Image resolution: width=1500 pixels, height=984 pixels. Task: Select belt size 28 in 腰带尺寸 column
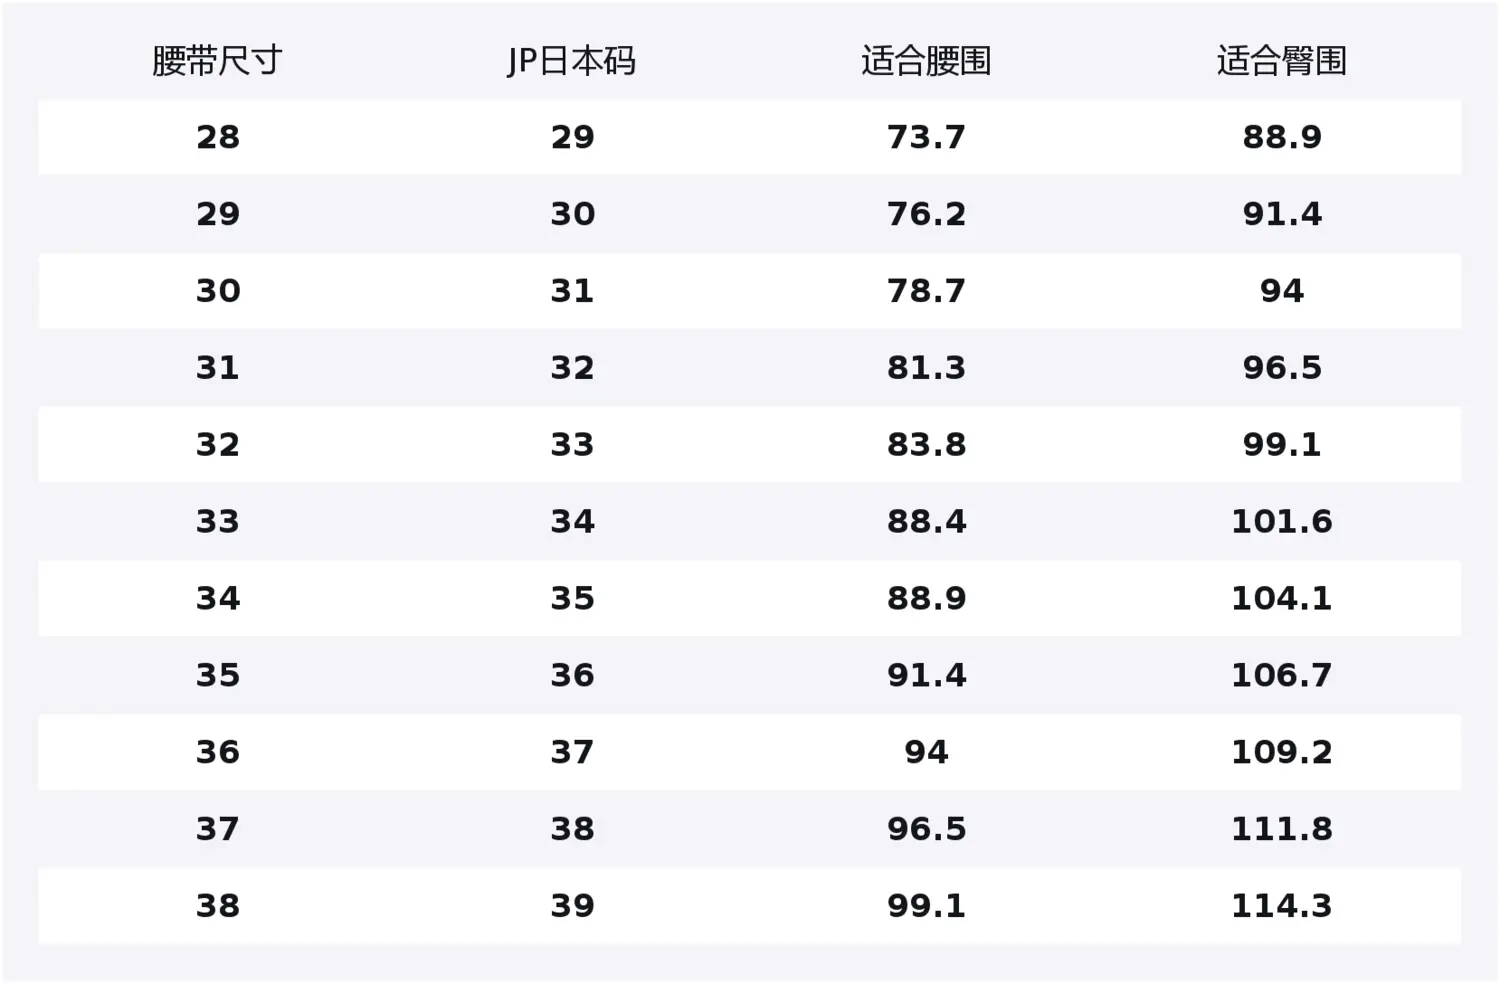point(217,137)
